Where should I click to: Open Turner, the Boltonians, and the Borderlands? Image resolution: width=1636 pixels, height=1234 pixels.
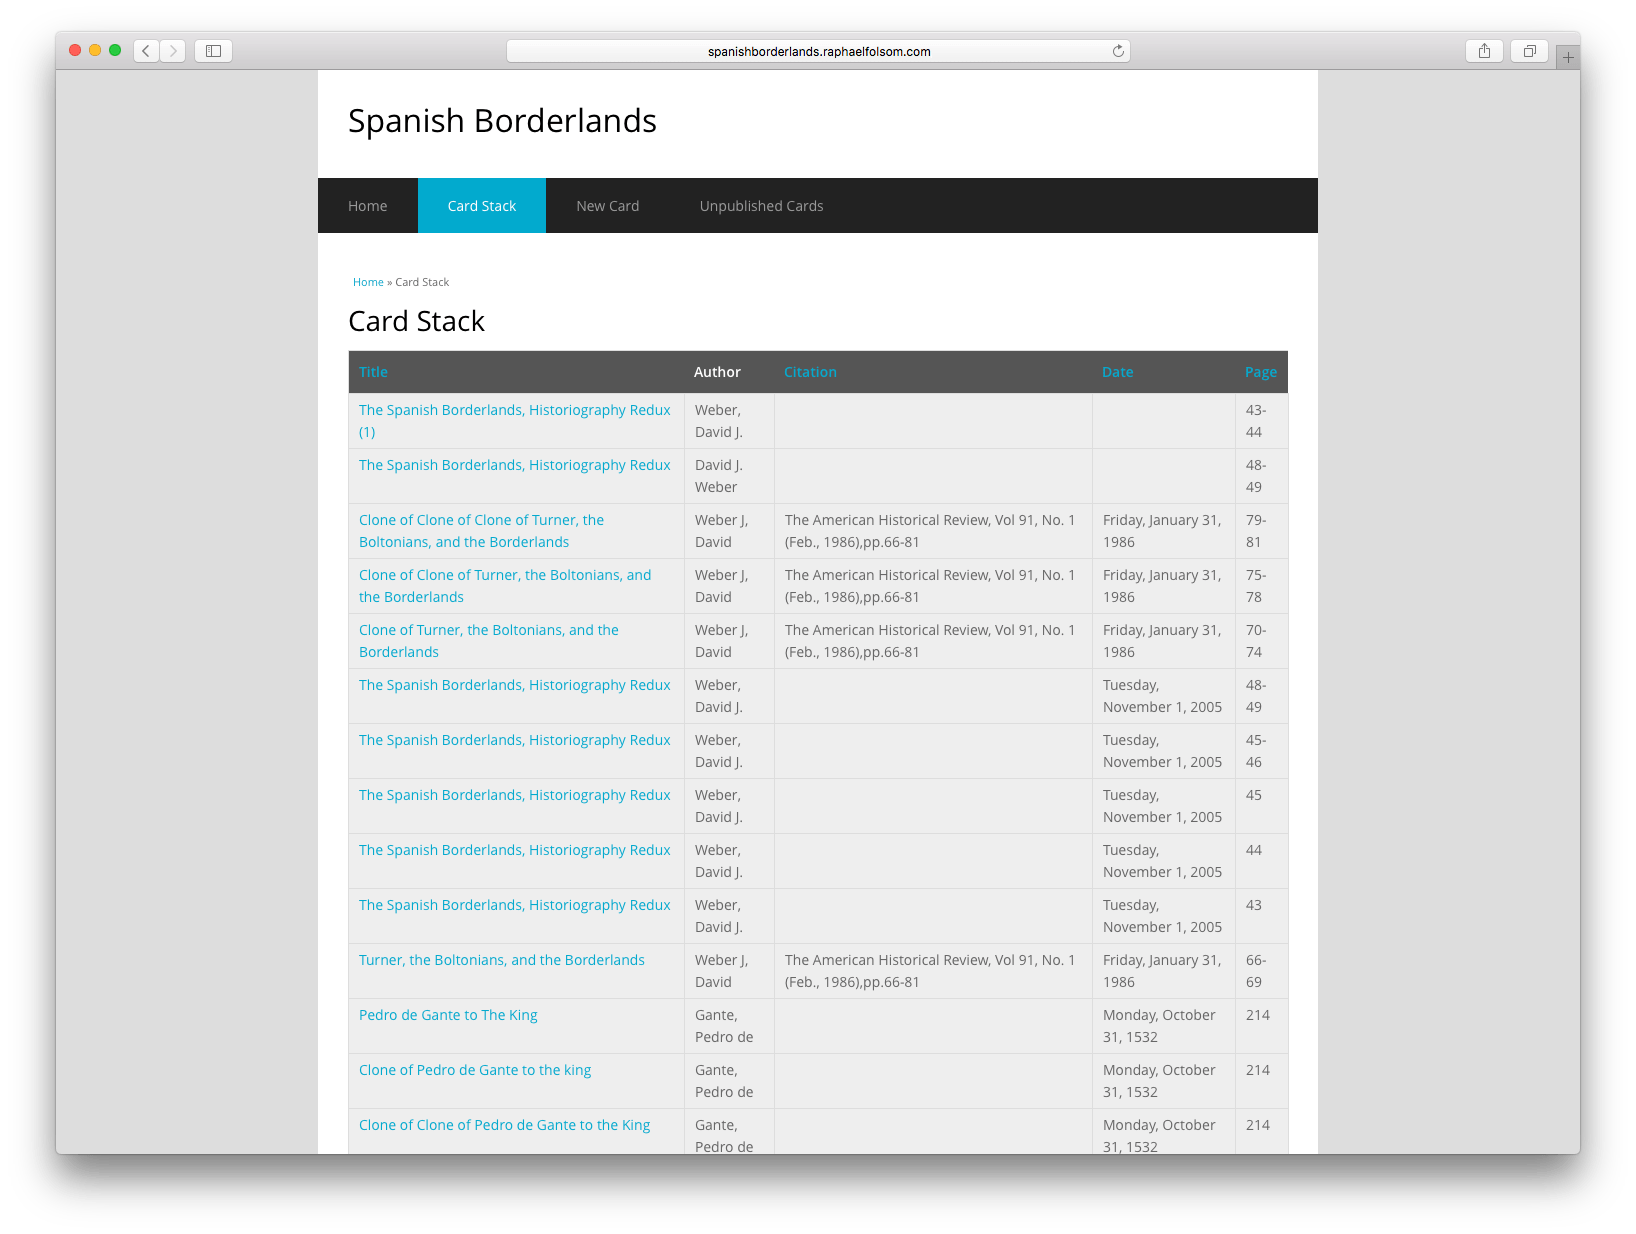pos(502,960)
